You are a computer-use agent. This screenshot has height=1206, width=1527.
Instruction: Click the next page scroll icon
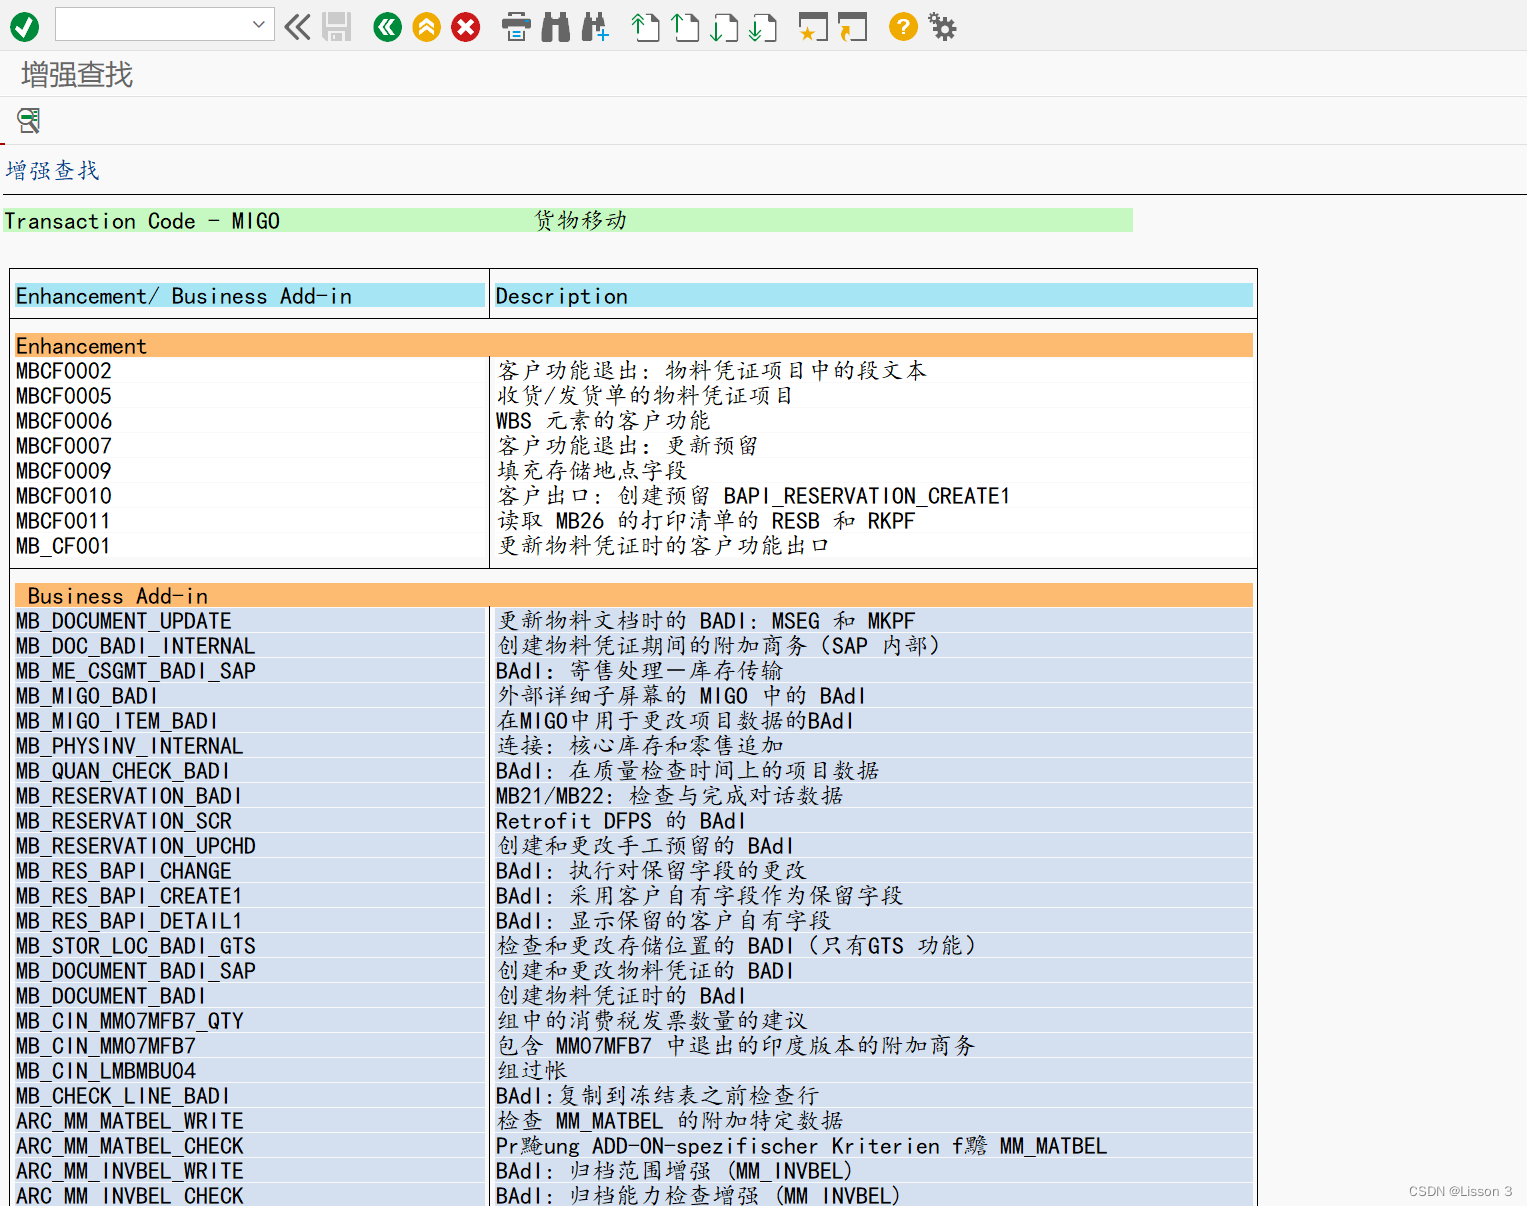click(723, 27)
